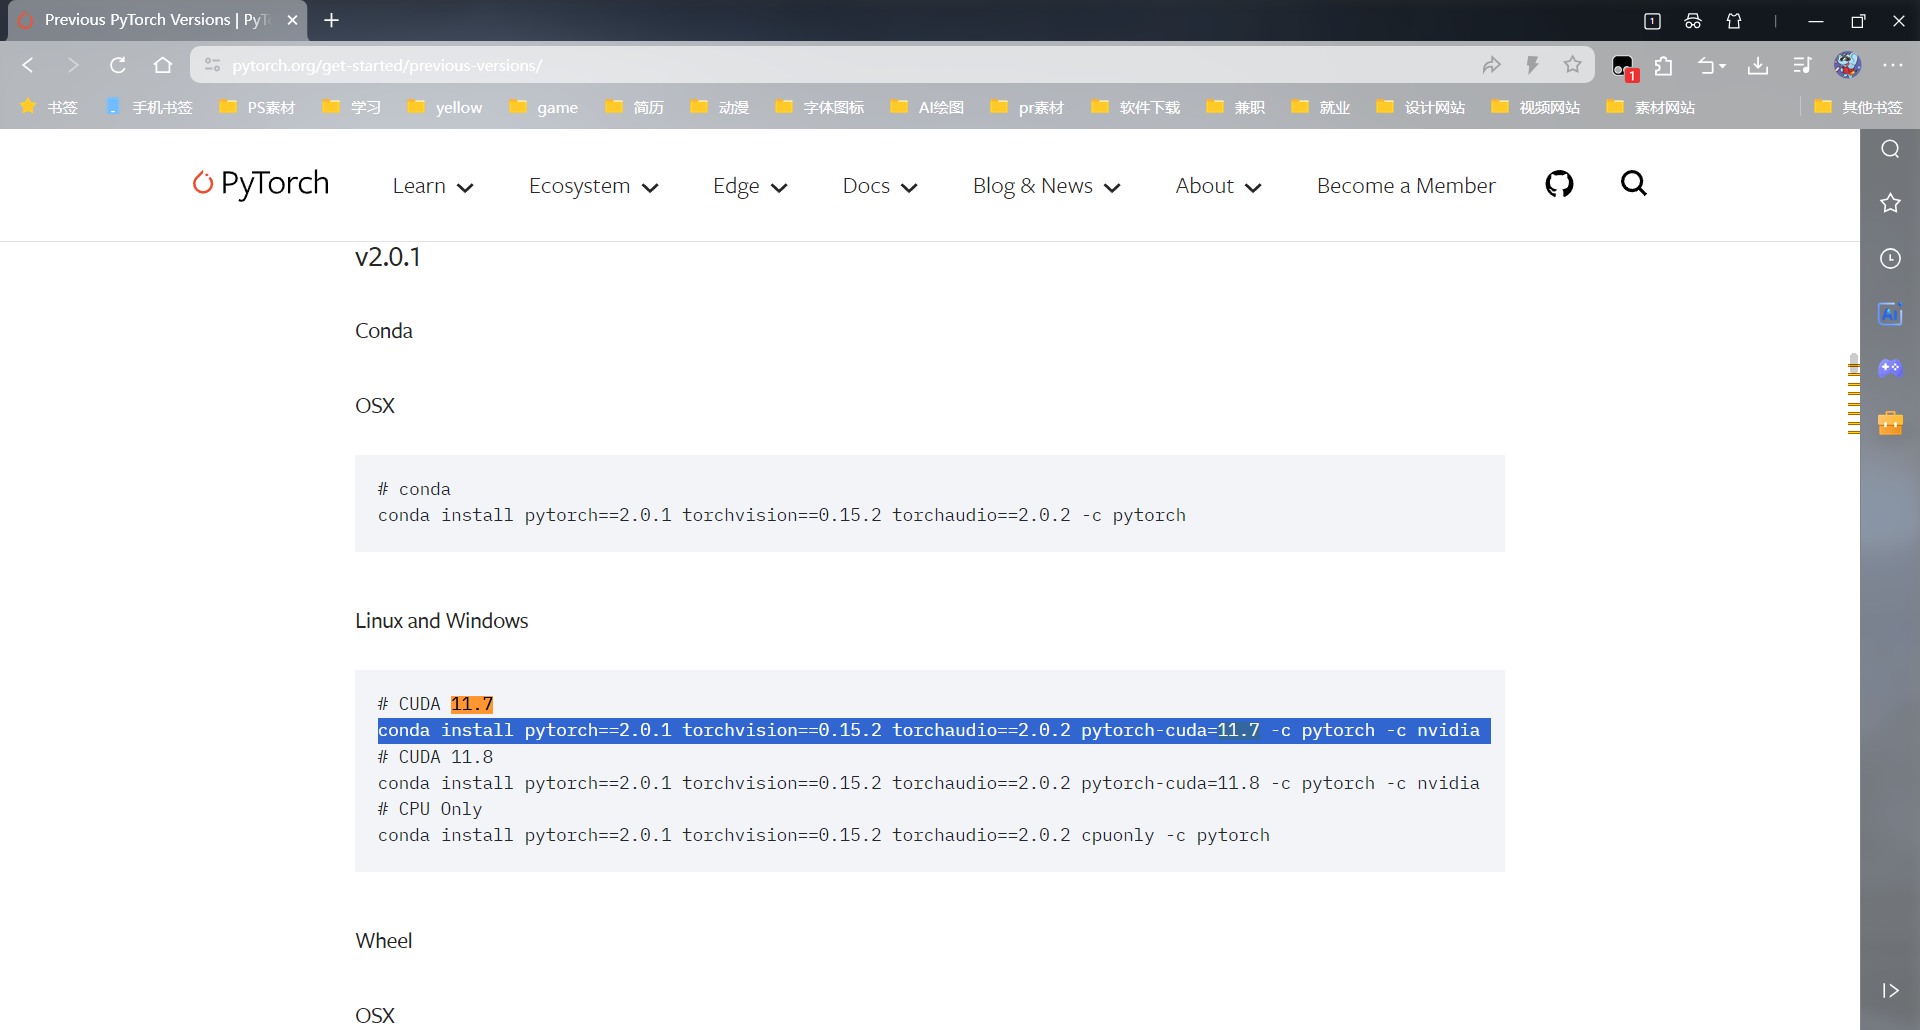Image resolution: width=1920 pixels, height=1030 pixels.
Task: Open tab search icon in title bar
Action: (1652, 21)
